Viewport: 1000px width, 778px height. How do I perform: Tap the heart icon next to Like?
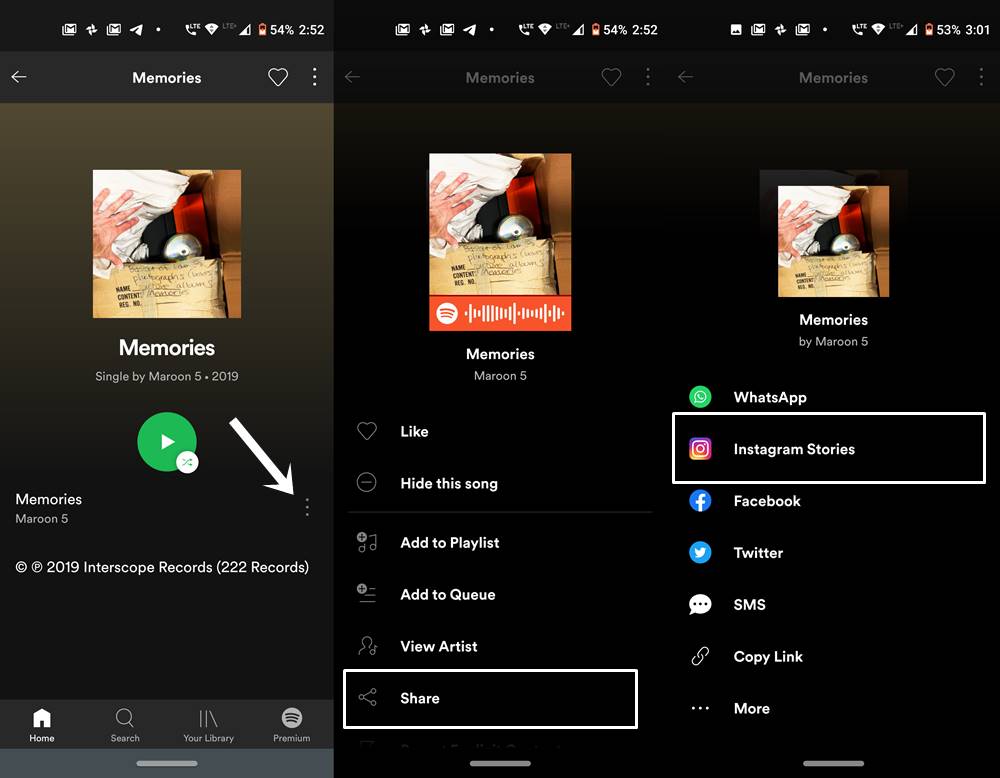367,431
